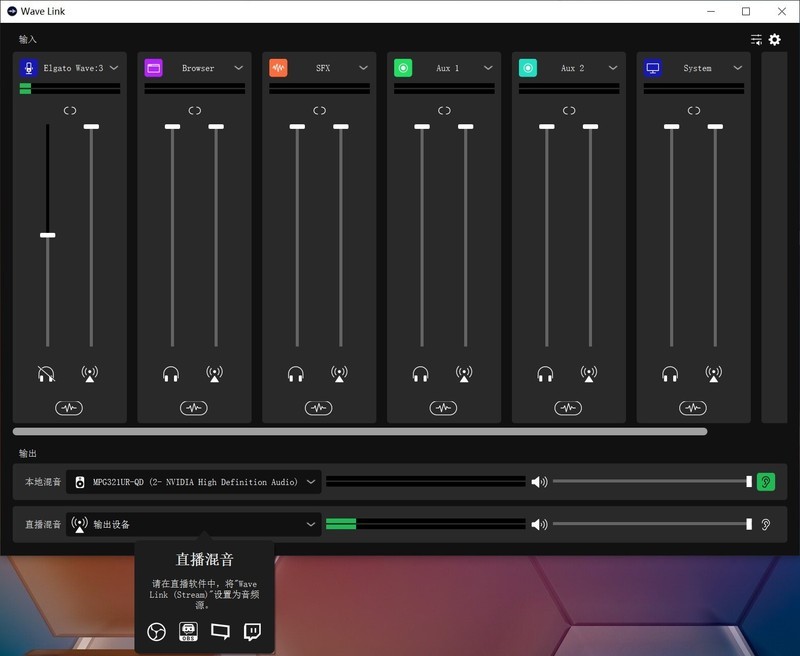Open stream mix output device dropdown
800x656 pixels.
click(x=311, y=524)
